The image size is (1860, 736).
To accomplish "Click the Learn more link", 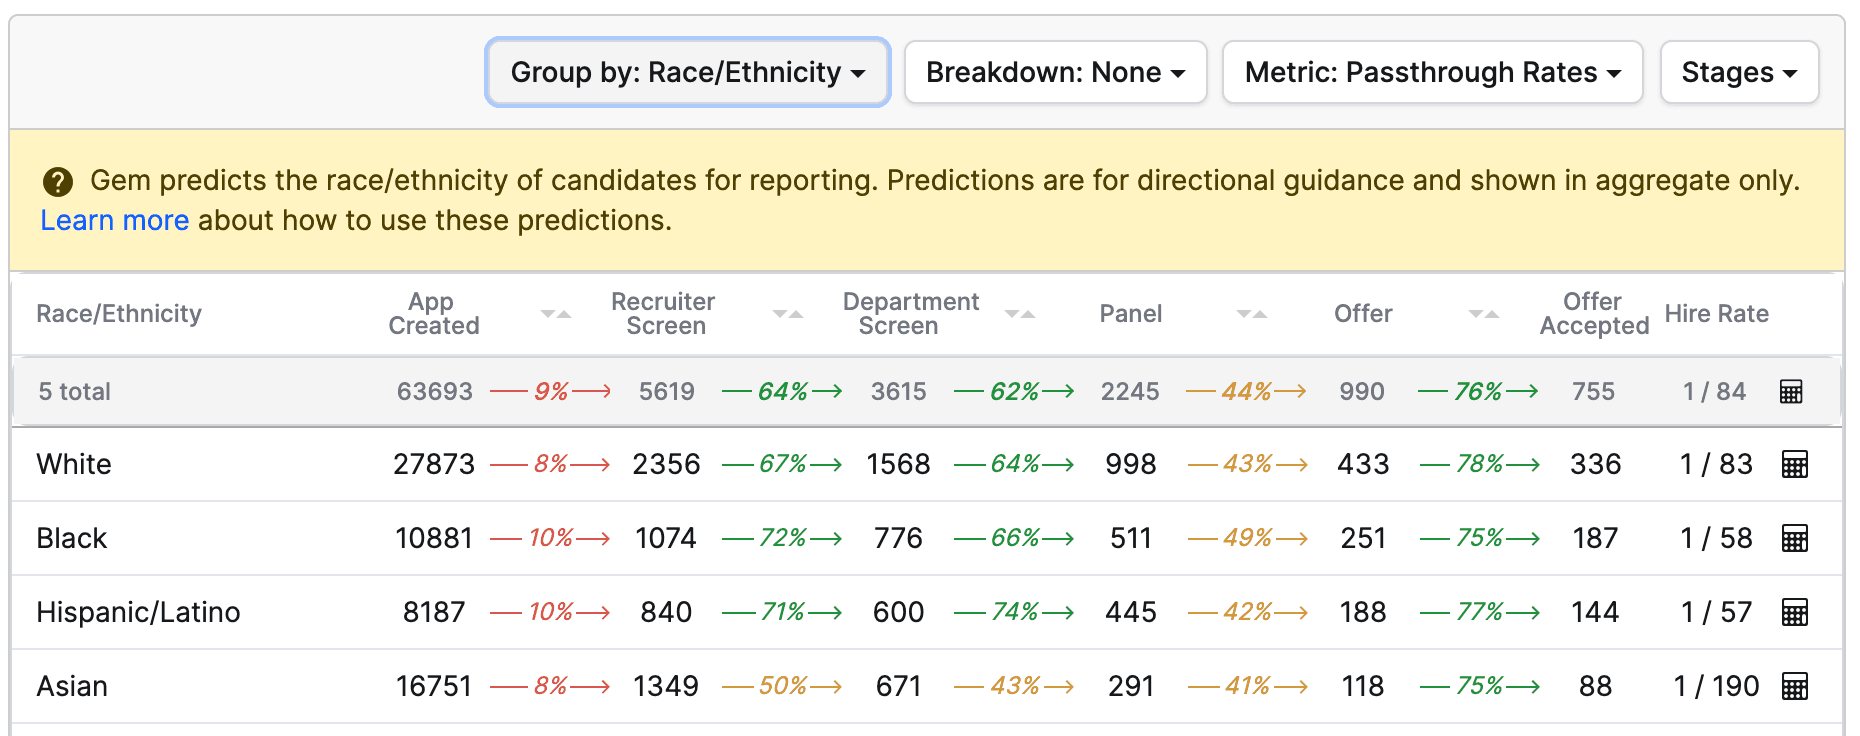I will 114,220.
